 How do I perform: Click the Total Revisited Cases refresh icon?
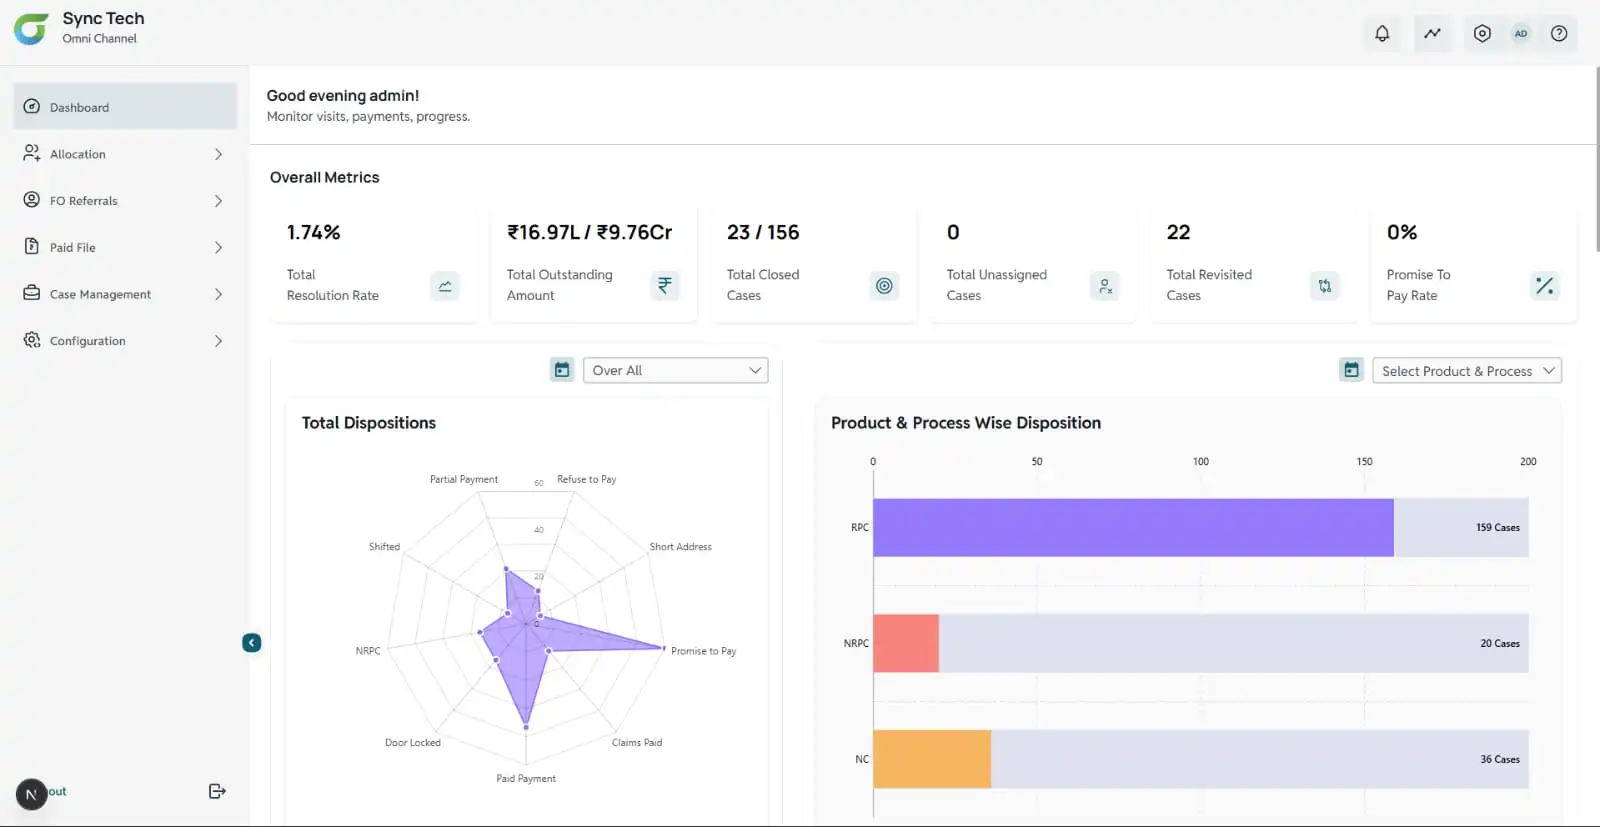tap(1324, 286)
